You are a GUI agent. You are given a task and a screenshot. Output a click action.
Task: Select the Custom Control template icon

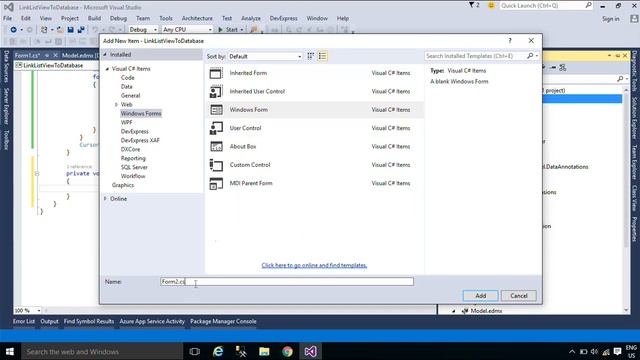pos(216,165)
